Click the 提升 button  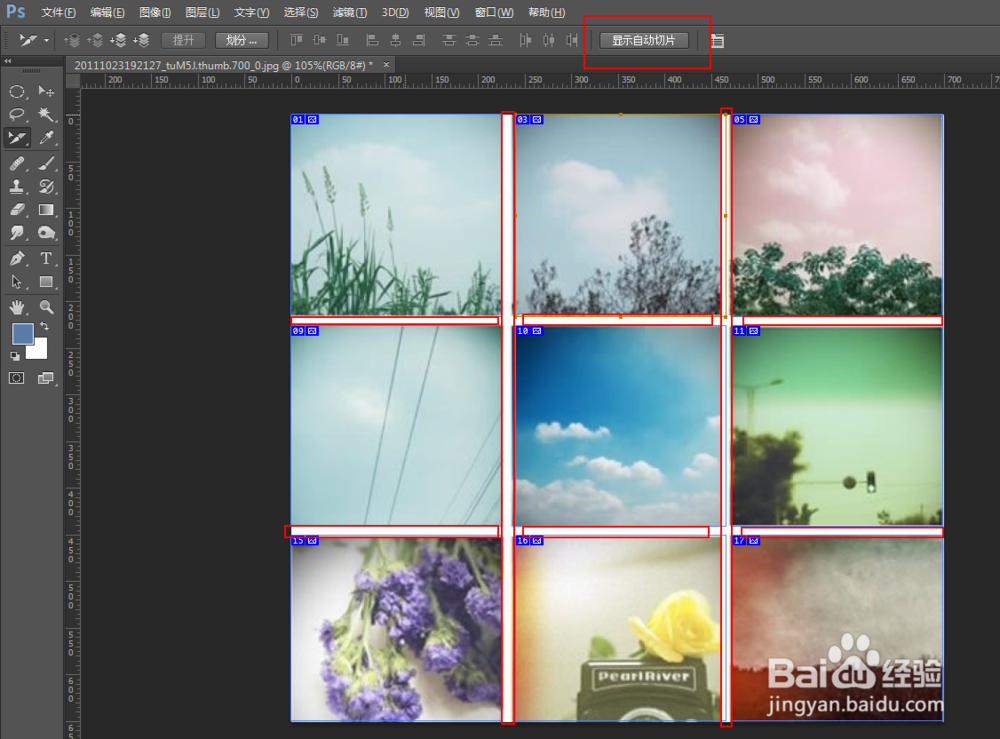[183, 41]
